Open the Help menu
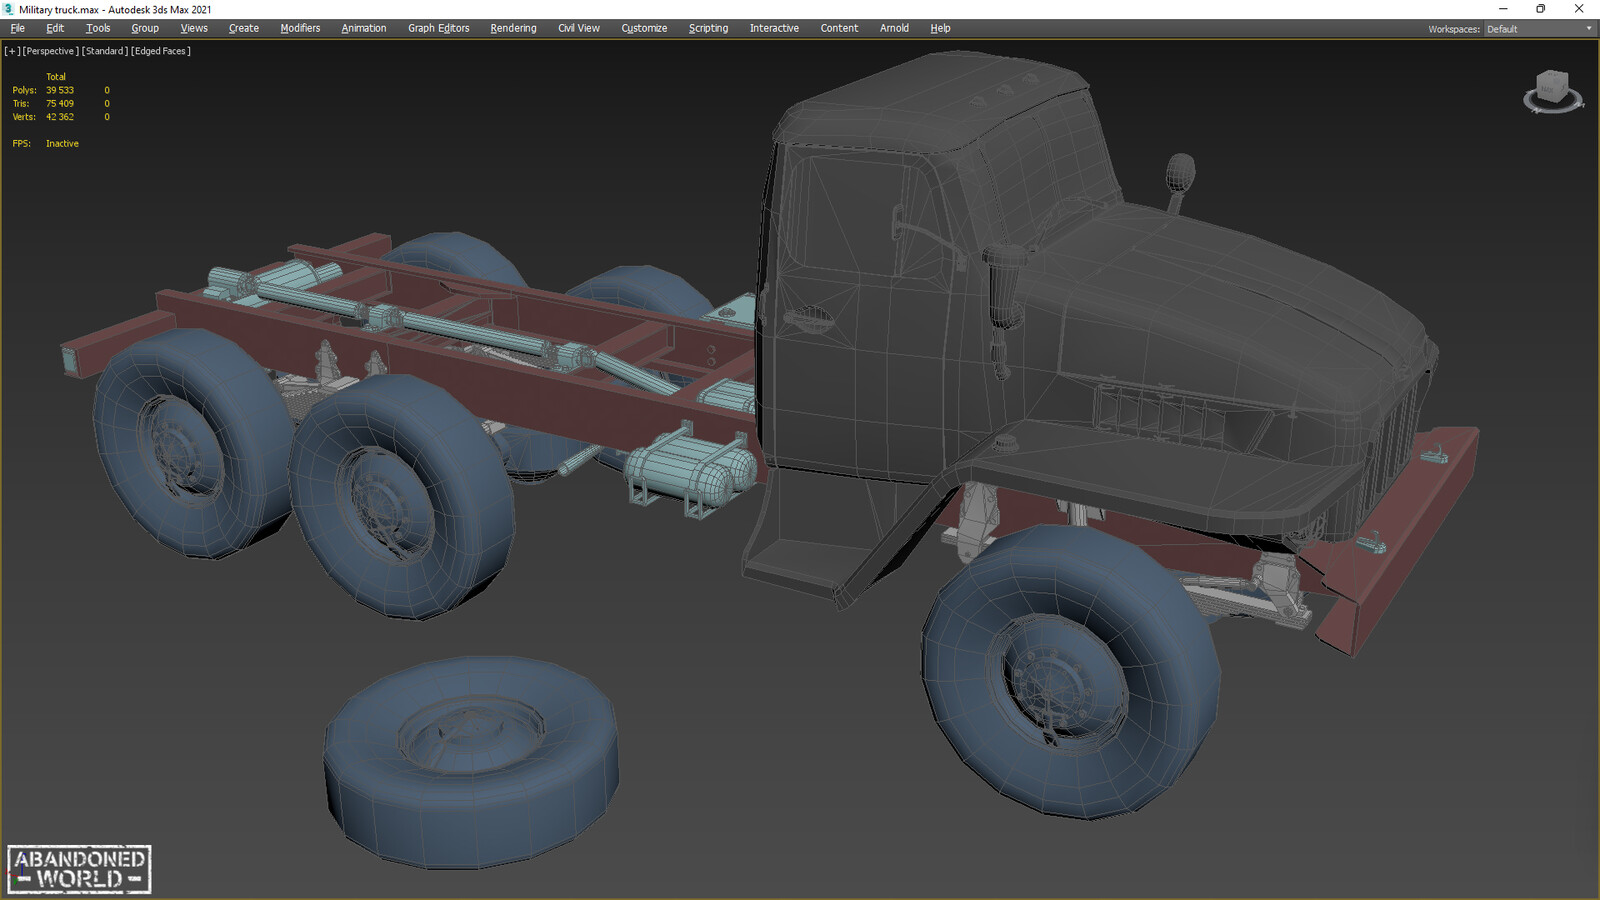 pyautogui.click(x=940, y=28)
